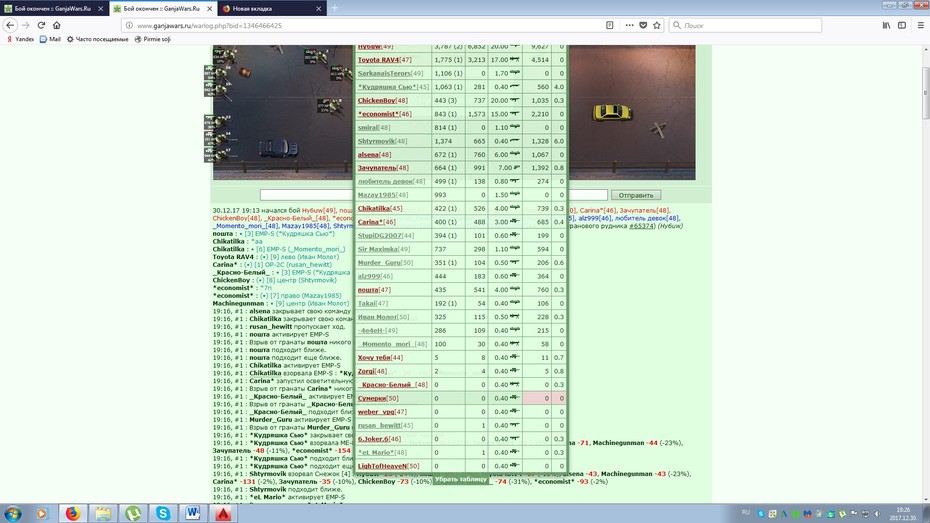Go back with the browser back arrow

(10, 25)
